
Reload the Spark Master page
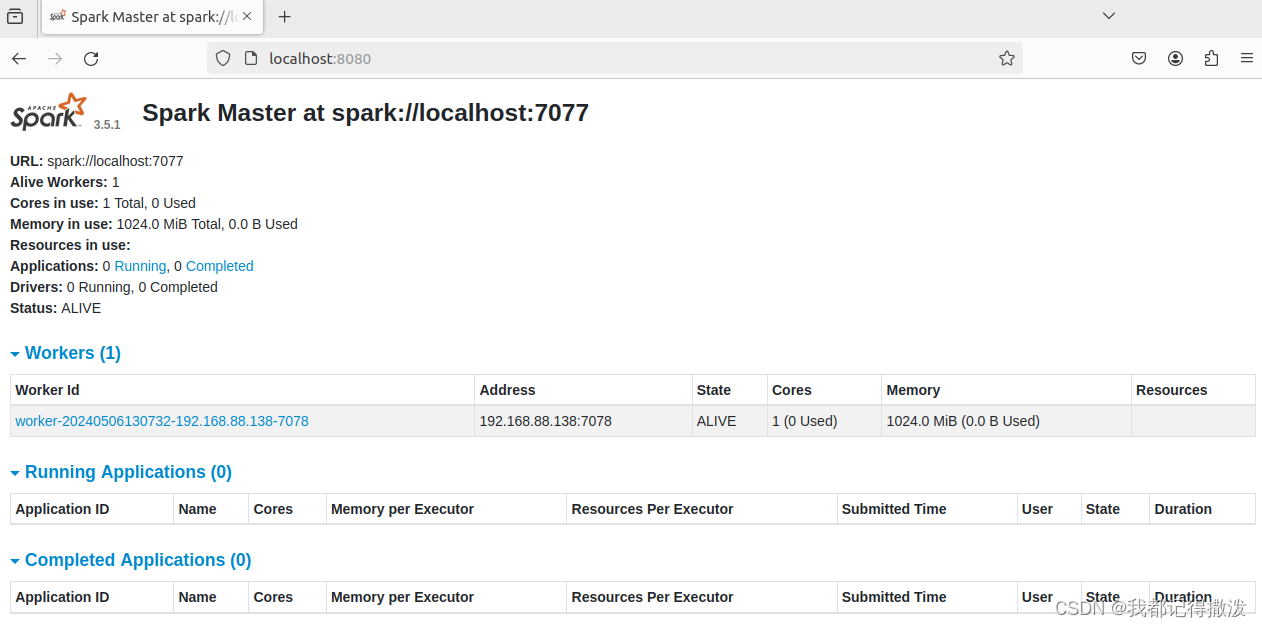[90, 58]
